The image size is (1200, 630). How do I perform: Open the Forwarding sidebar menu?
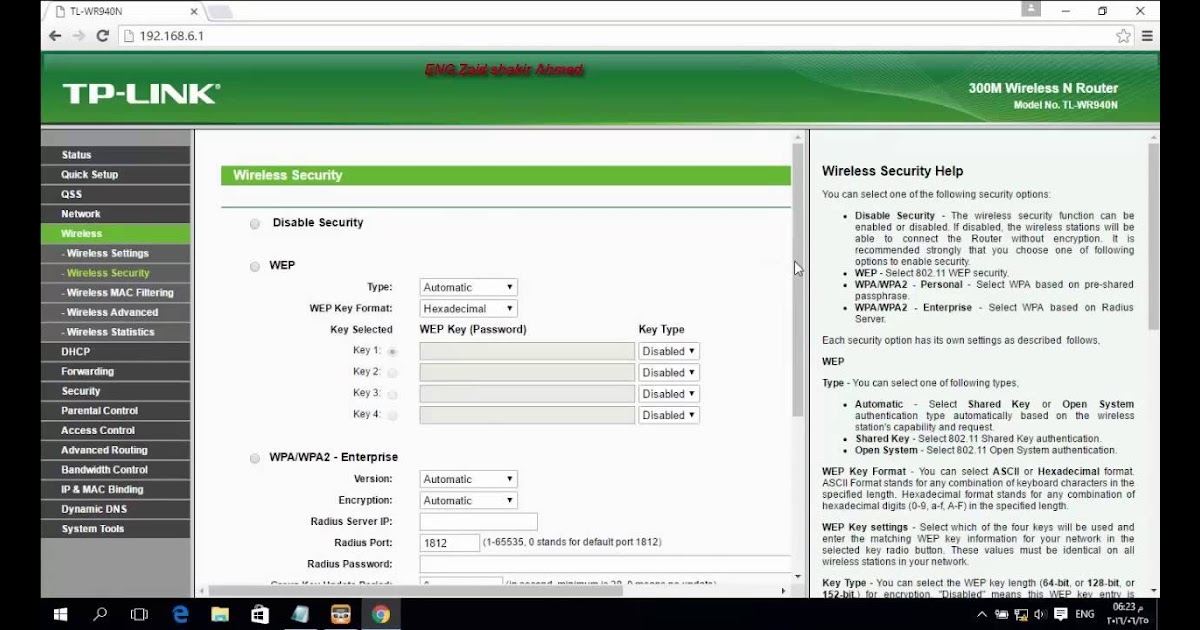pos(116,371)
